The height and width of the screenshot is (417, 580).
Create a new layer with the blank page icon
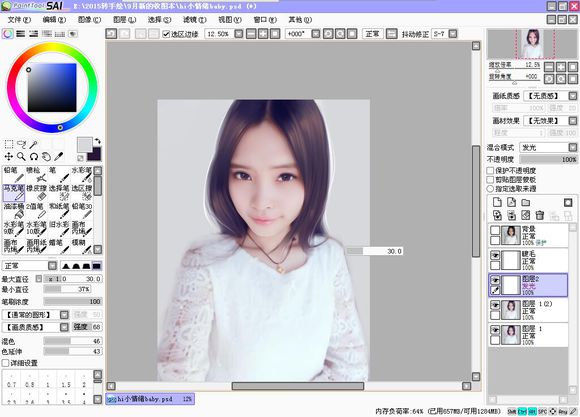tap(497, 202)
